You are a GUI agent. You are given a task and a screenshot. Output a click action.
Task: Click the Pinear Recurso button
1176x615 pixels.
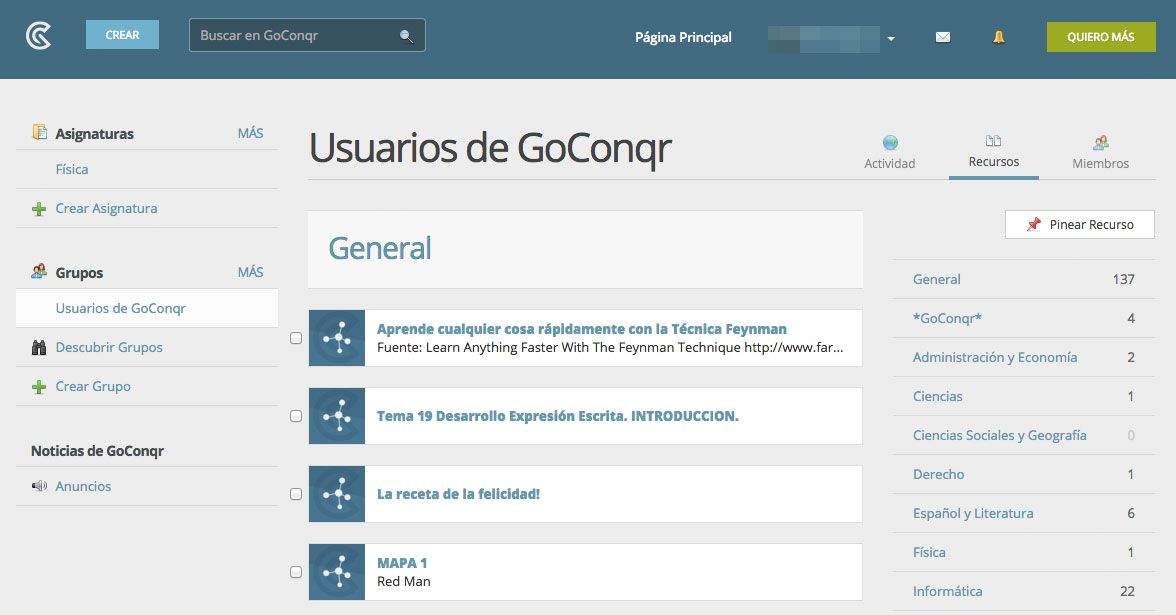tap(1079, 224)
